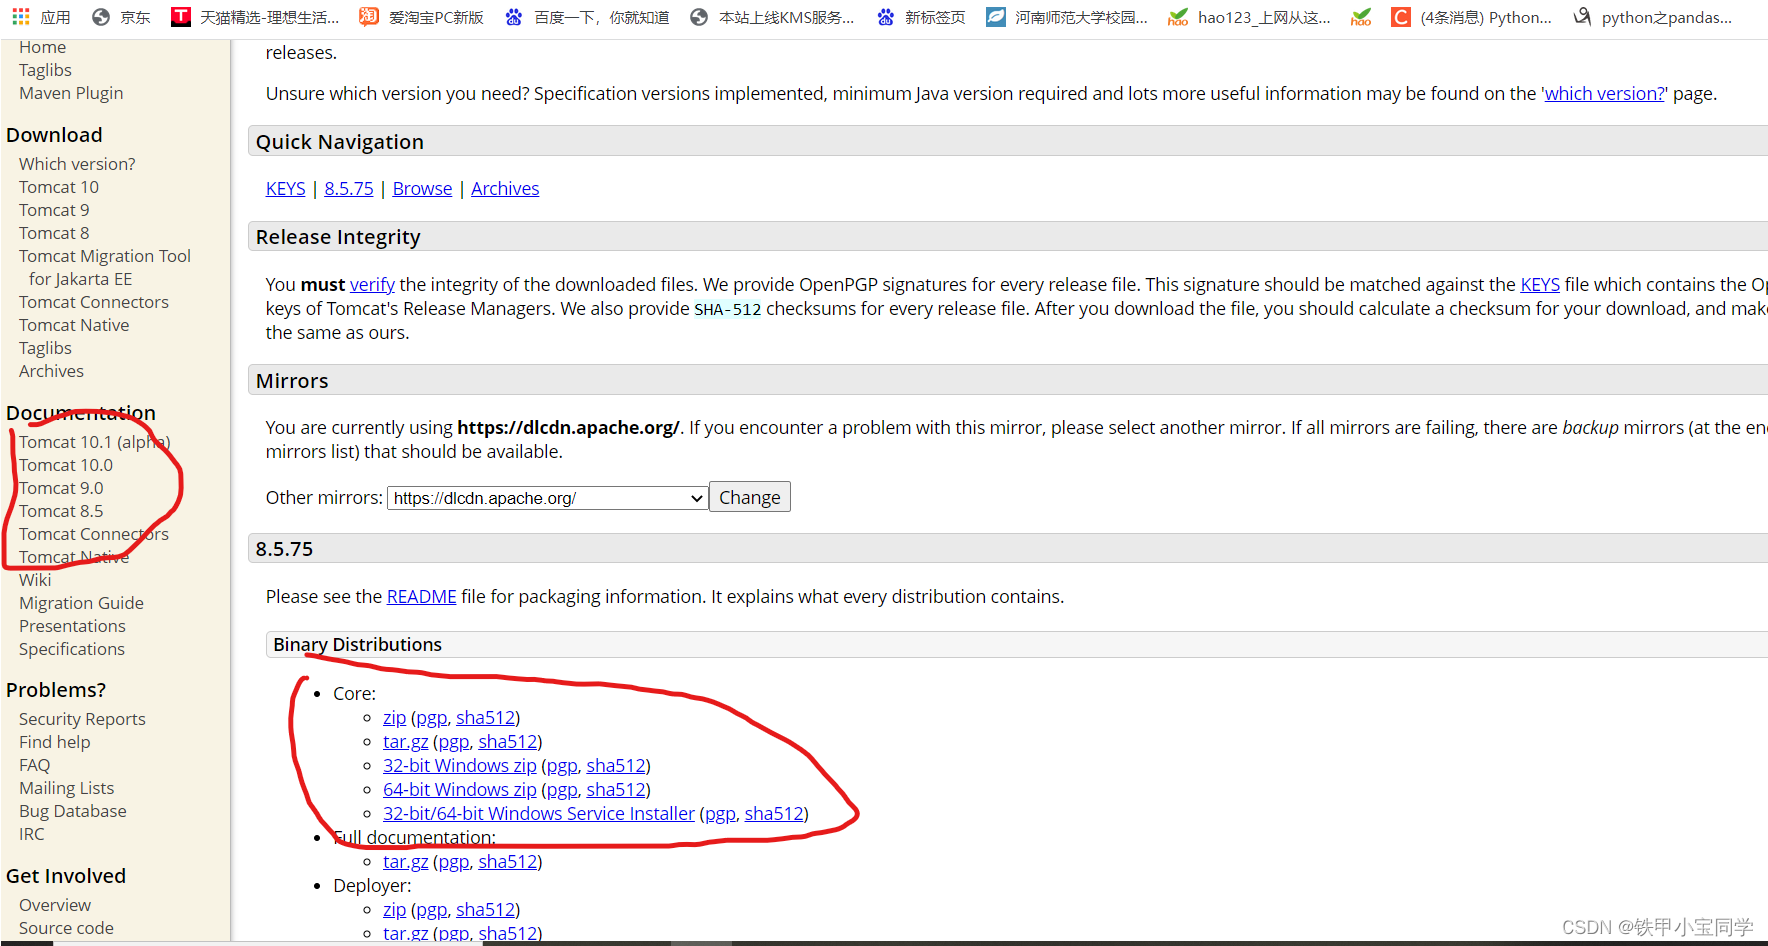
Task: Open Mailing Lists sidebar link
Action: pos(67,788)
